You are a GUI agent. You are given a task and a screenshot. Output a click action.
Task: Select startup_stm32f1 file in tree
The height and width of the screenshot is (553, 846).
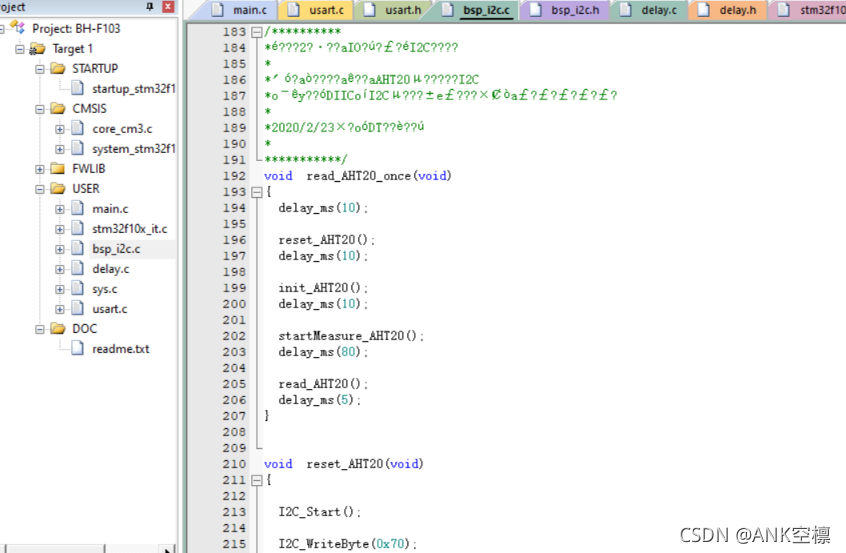click(134, 88)
